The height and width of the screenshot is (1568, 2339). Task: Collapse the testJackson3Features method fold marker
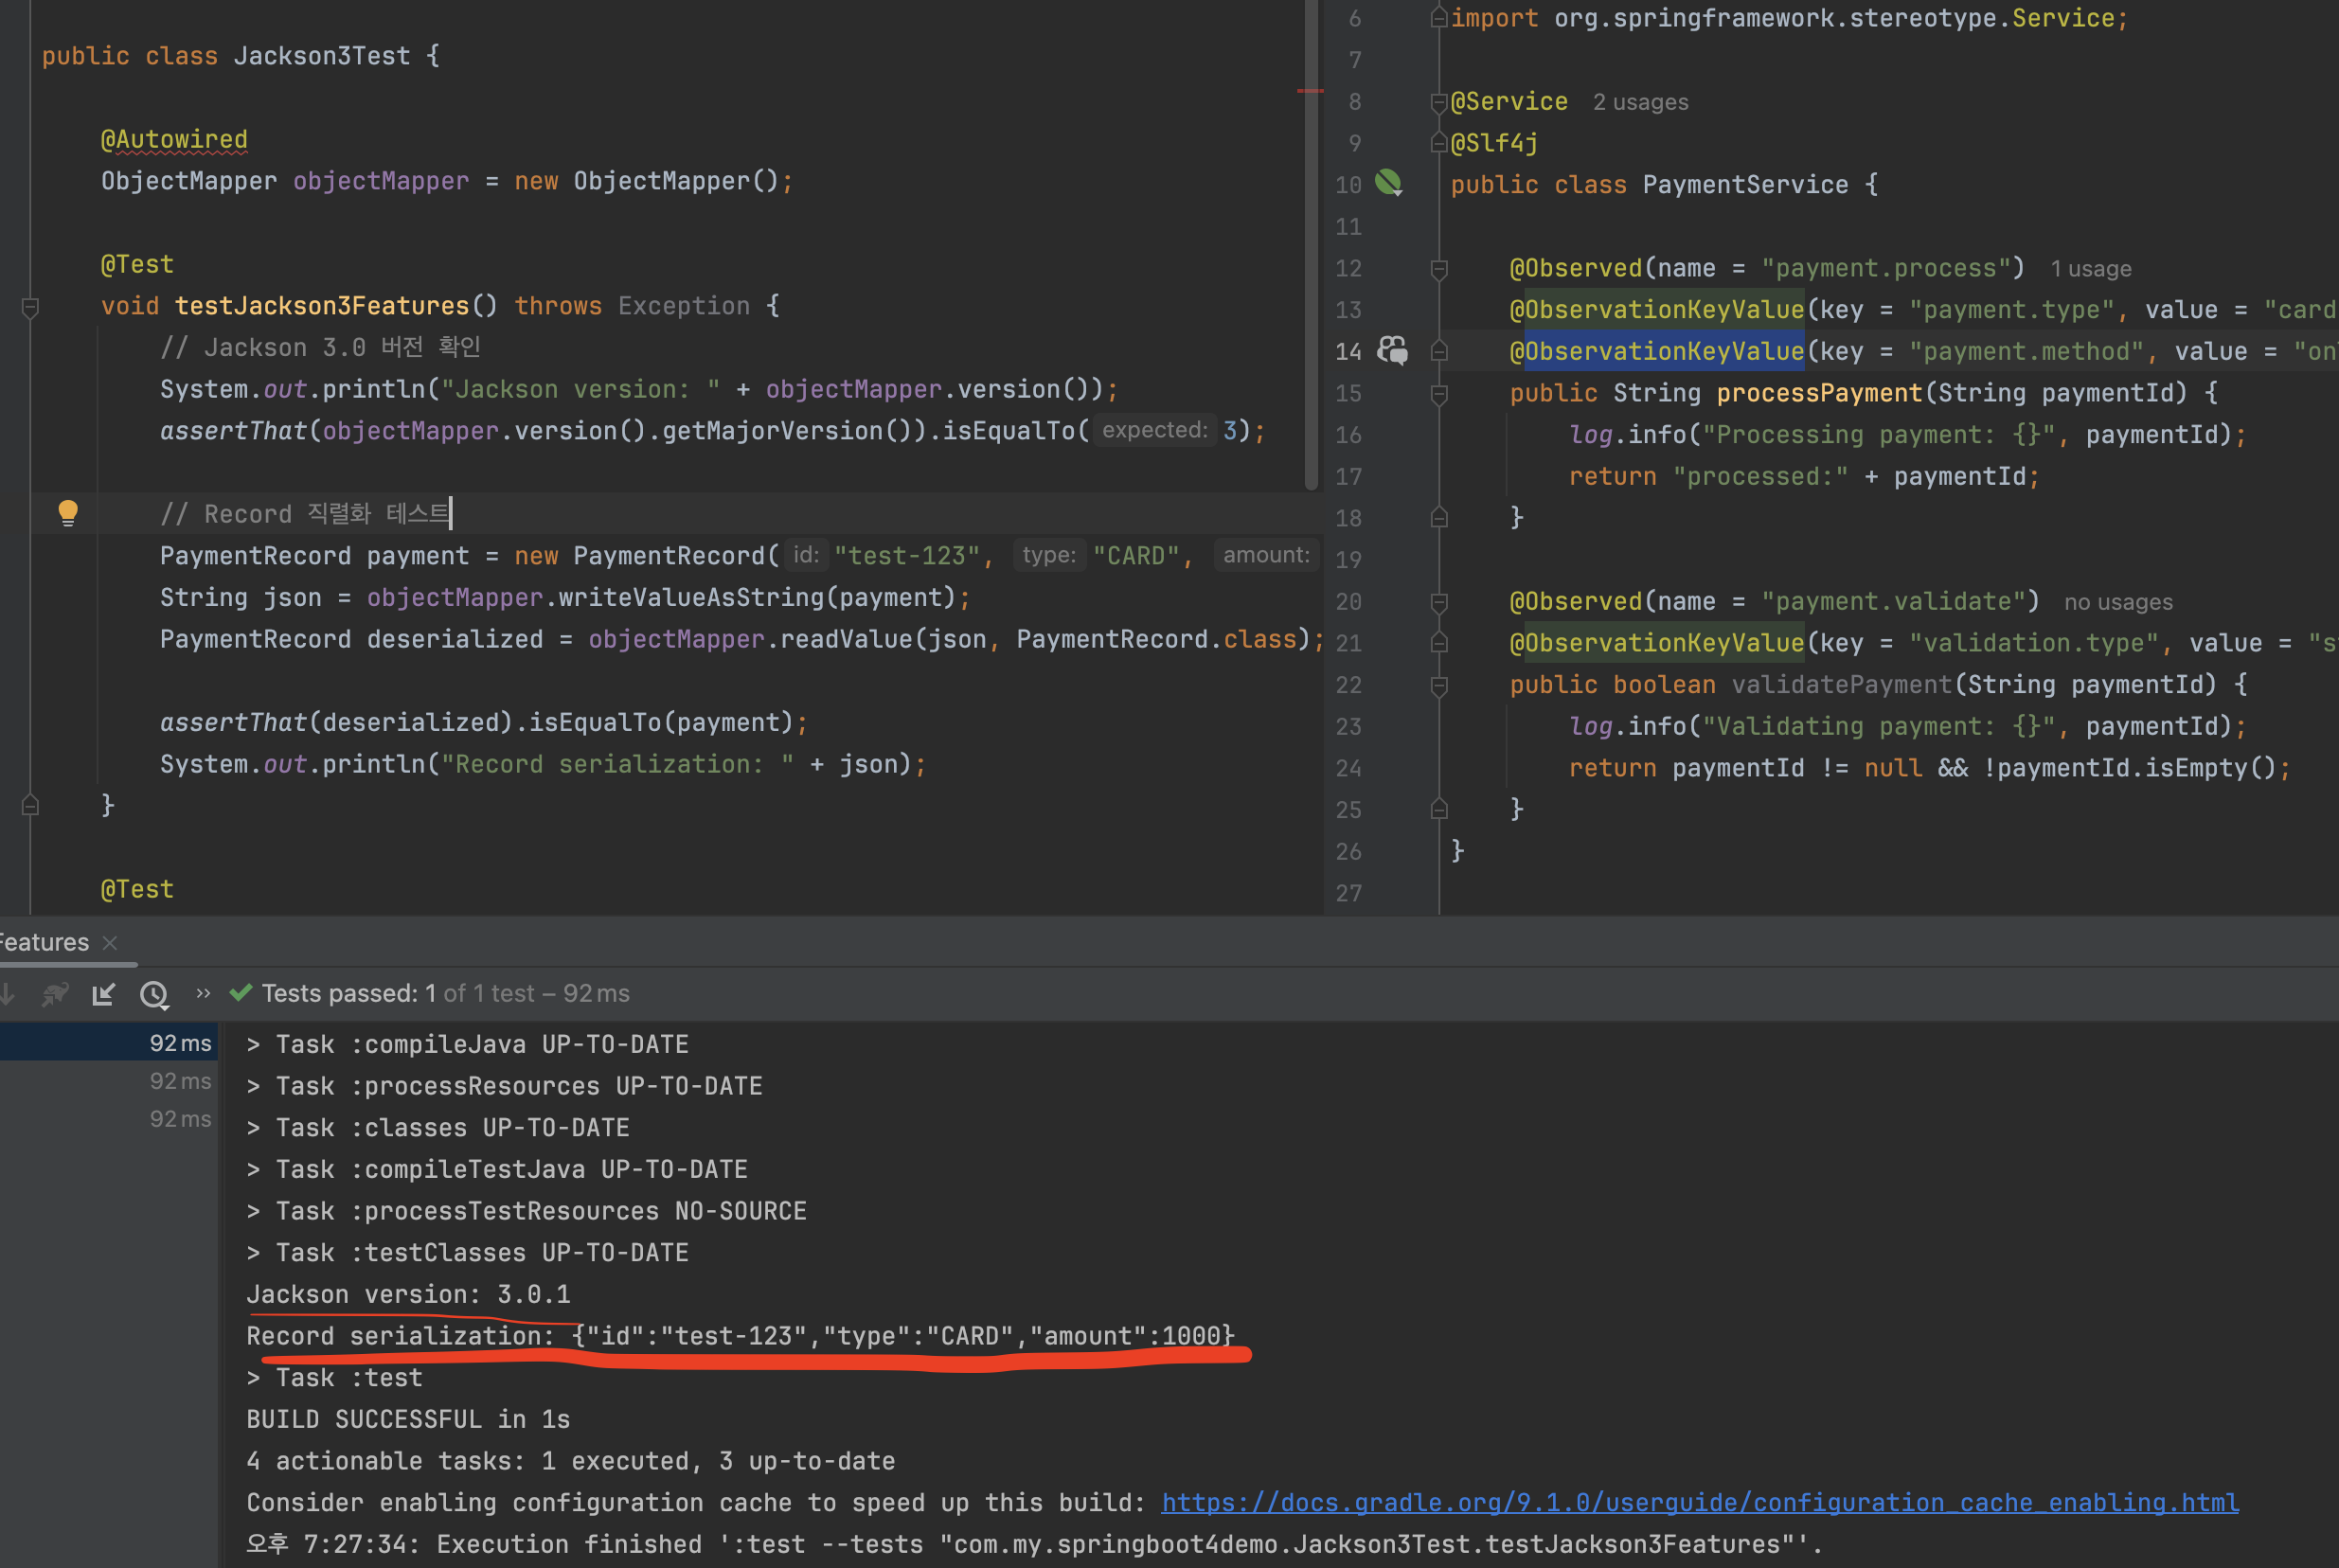tap(30, 307)
